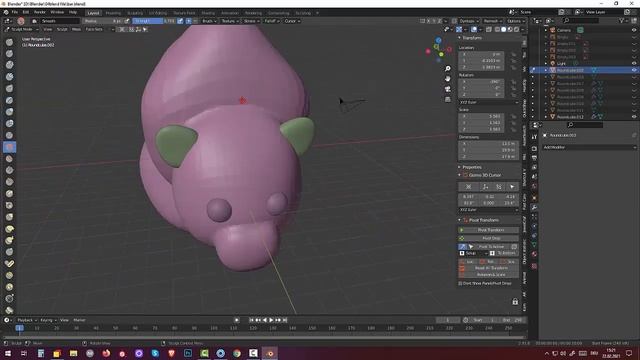Viewport: 640px width, 360px height.
Task: Toggle visibility of selected Roundcube.002 row
Action: tap(634, 70)
